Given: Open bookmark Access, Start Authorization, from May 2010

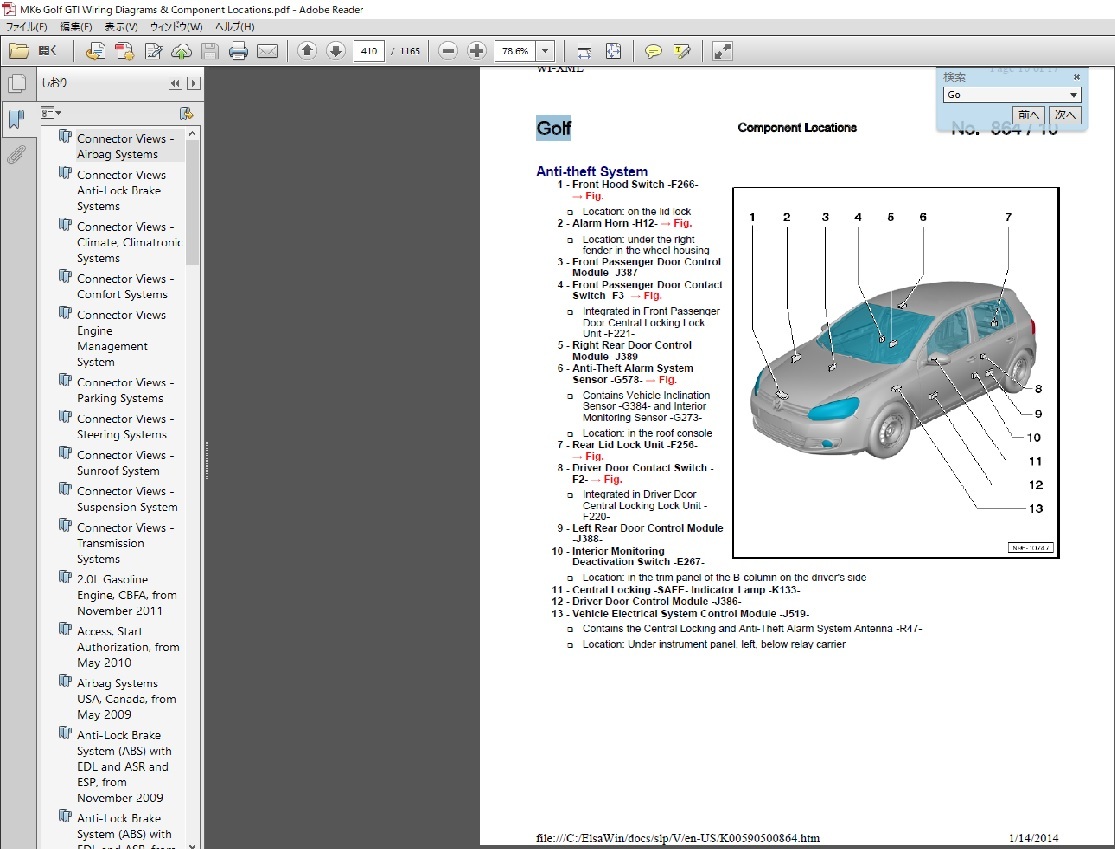Looking at the screenshot, I should click(x=129, y=647).
